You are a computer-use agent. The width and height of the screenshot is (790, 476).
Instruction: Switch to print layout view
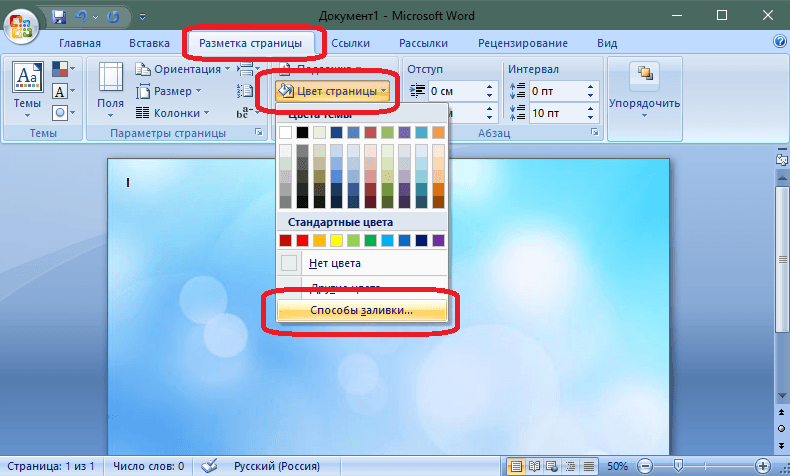516,466
